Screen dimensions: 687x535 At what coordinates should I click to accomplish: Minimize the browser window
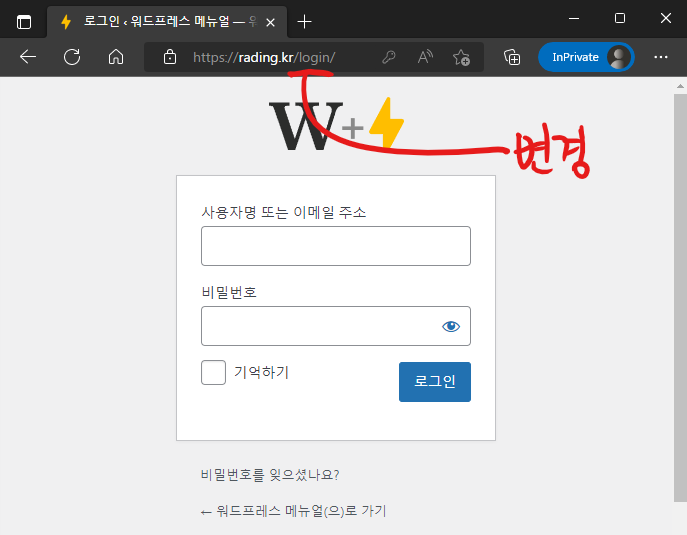[x=574, y=18]
